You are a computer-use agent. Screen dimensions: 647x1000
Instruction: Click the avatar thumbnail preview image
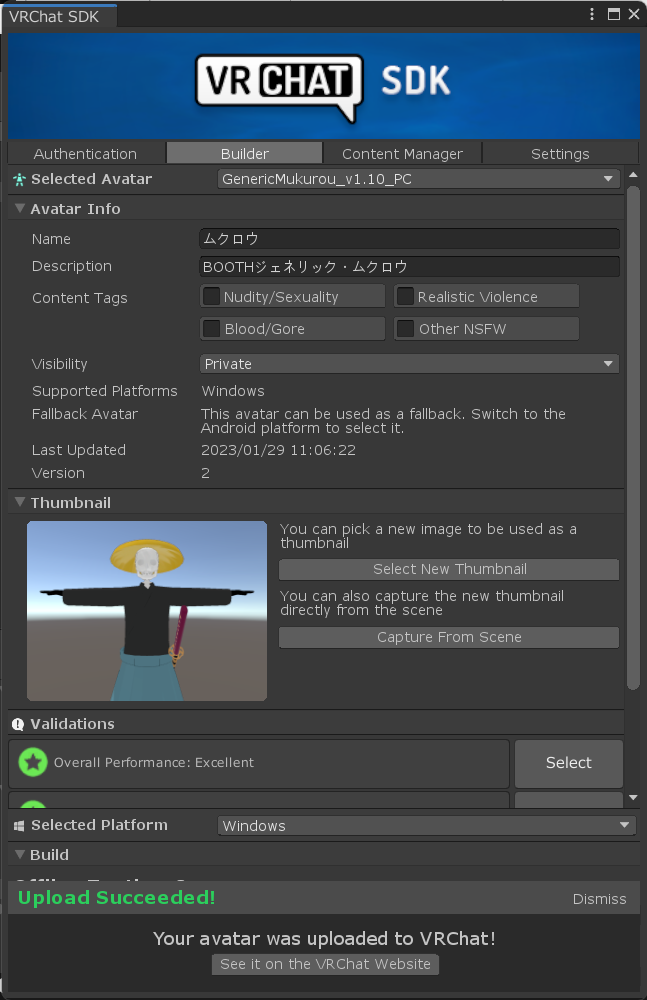[147, 611]
